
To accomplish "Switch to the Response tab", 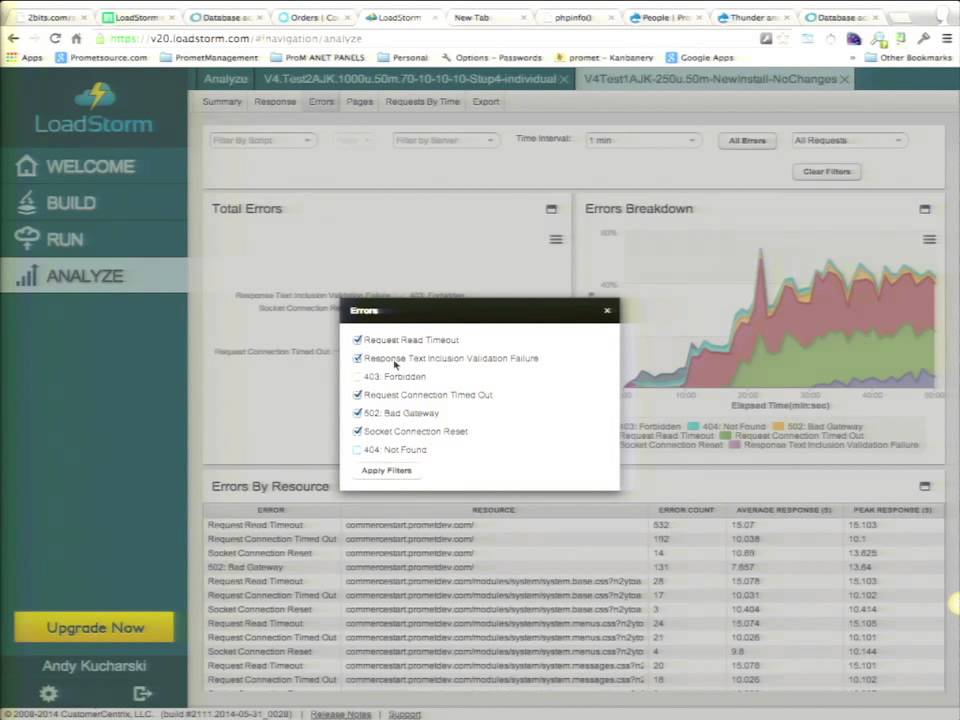I will pyautogui.click(x=275, y=102).
